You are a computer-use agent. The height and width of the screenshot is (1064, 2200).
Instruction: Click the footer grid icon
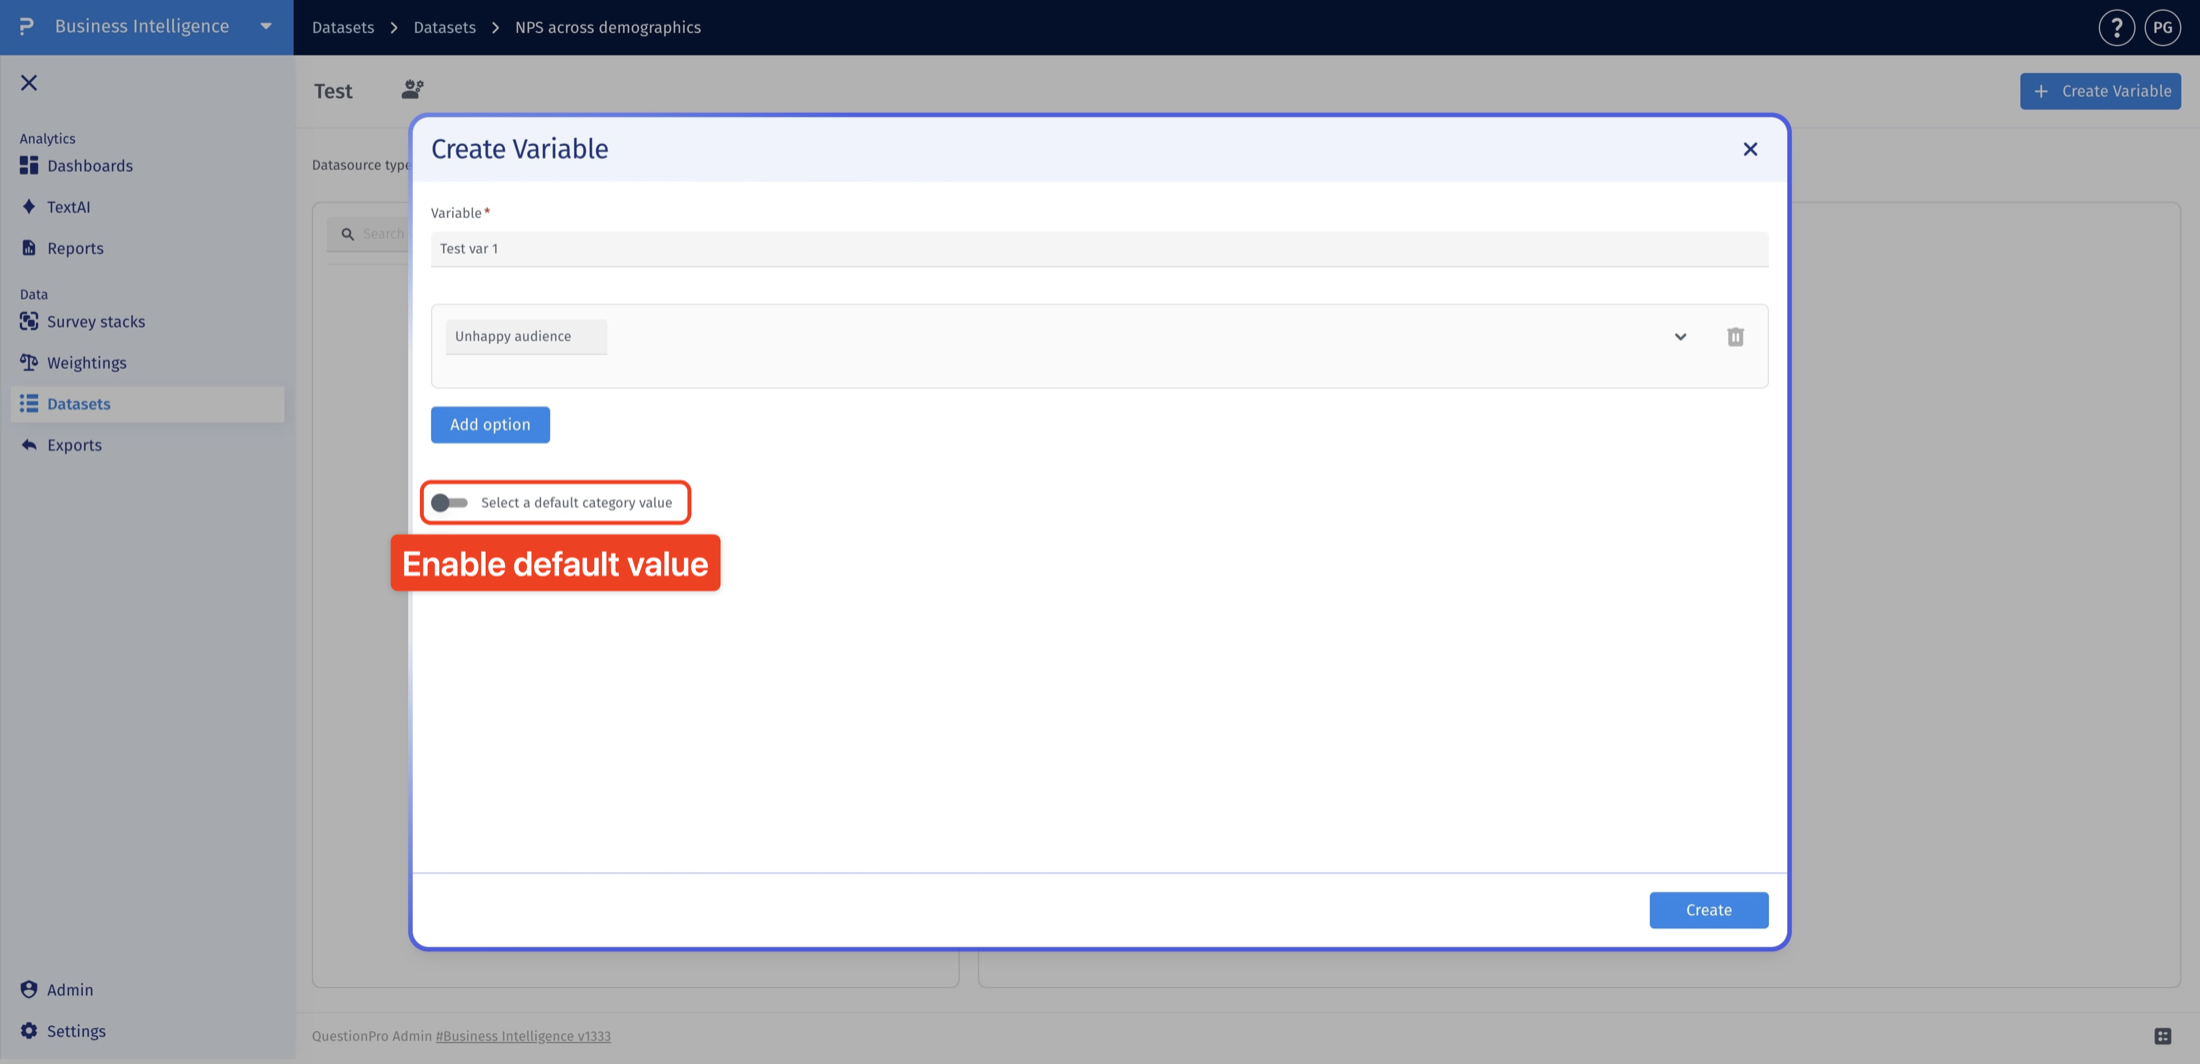(2163, 1036)
